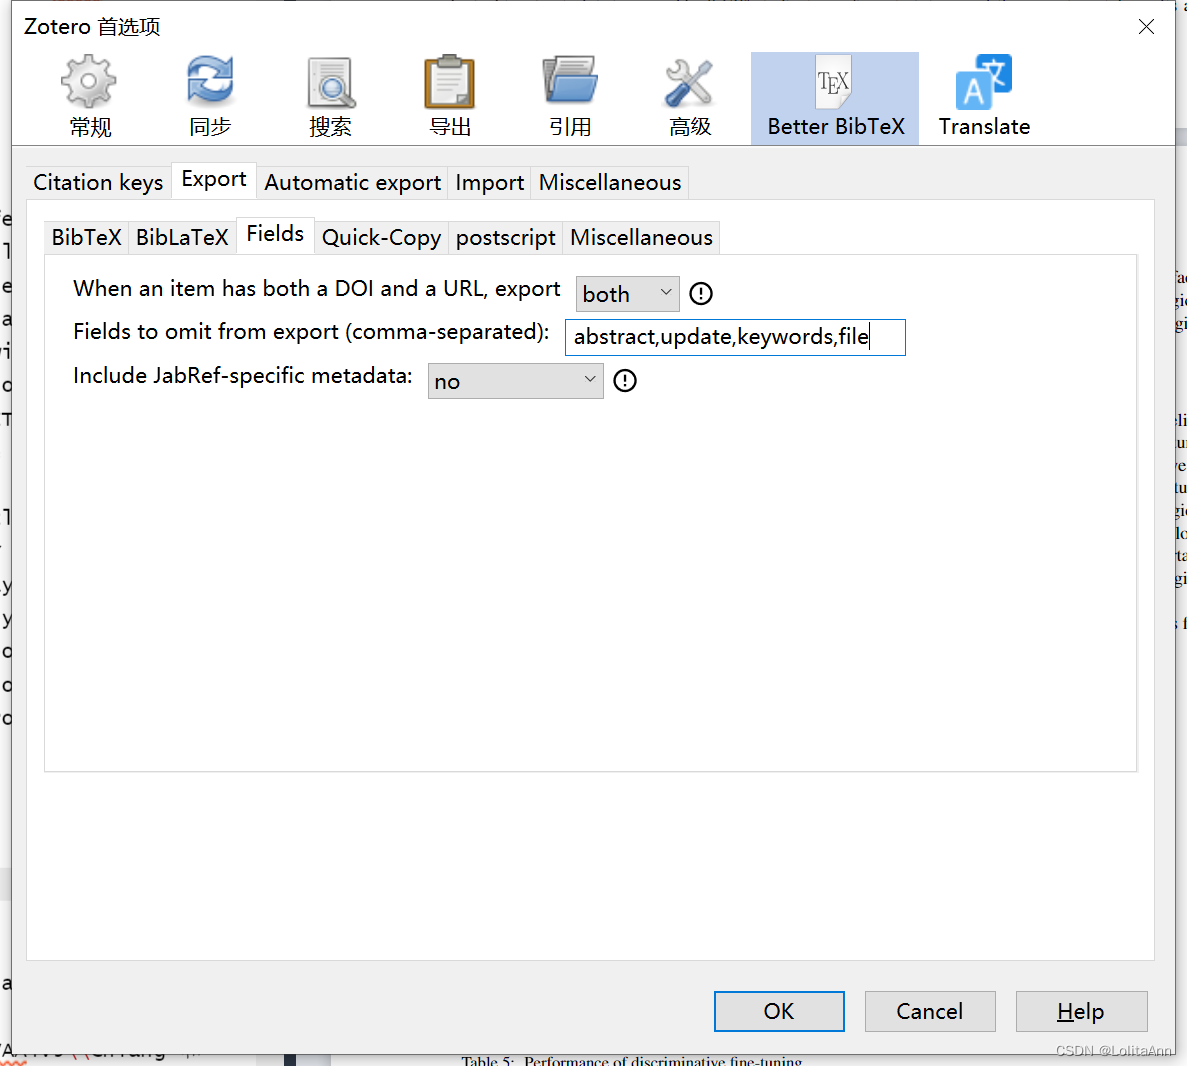1187x1066 pixels.
Task: Focus the fields to omit from export input
Action: coord(735,337)
